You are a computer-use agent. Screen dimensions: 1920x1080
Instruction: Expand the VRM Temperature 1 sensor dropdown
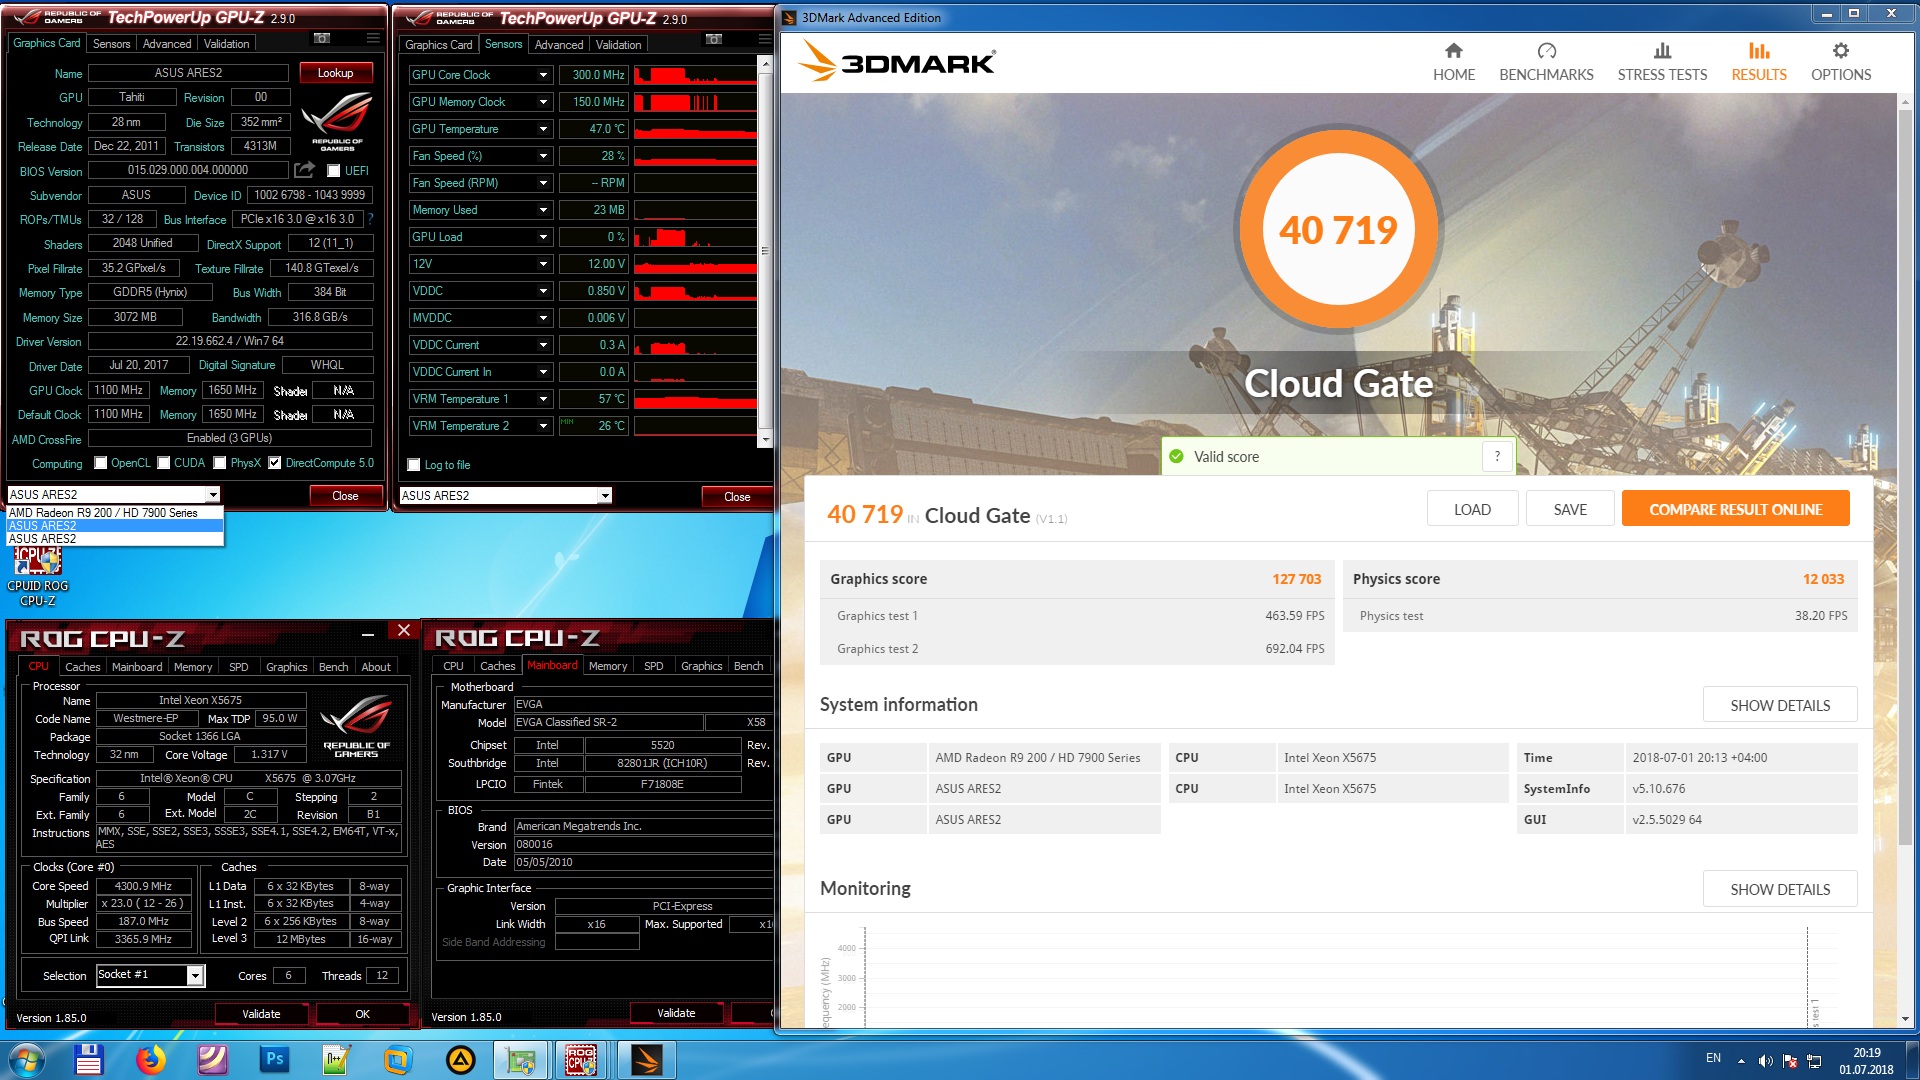[544, 399]
